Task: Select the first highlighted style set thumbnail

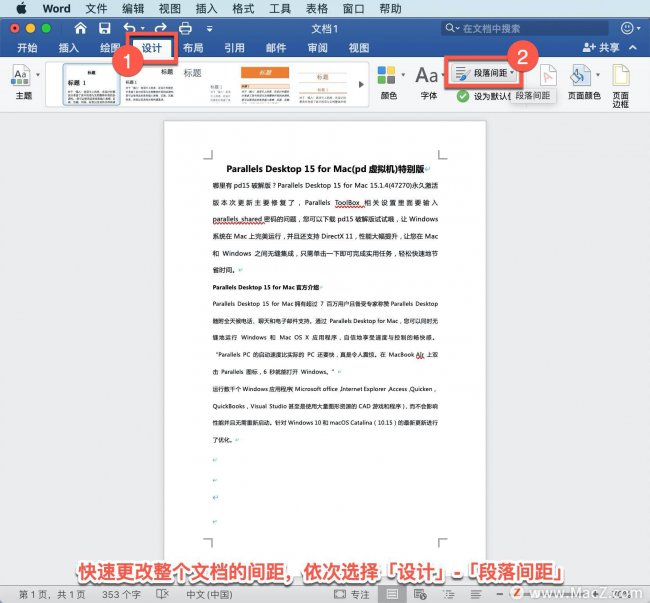Action: 91,84
